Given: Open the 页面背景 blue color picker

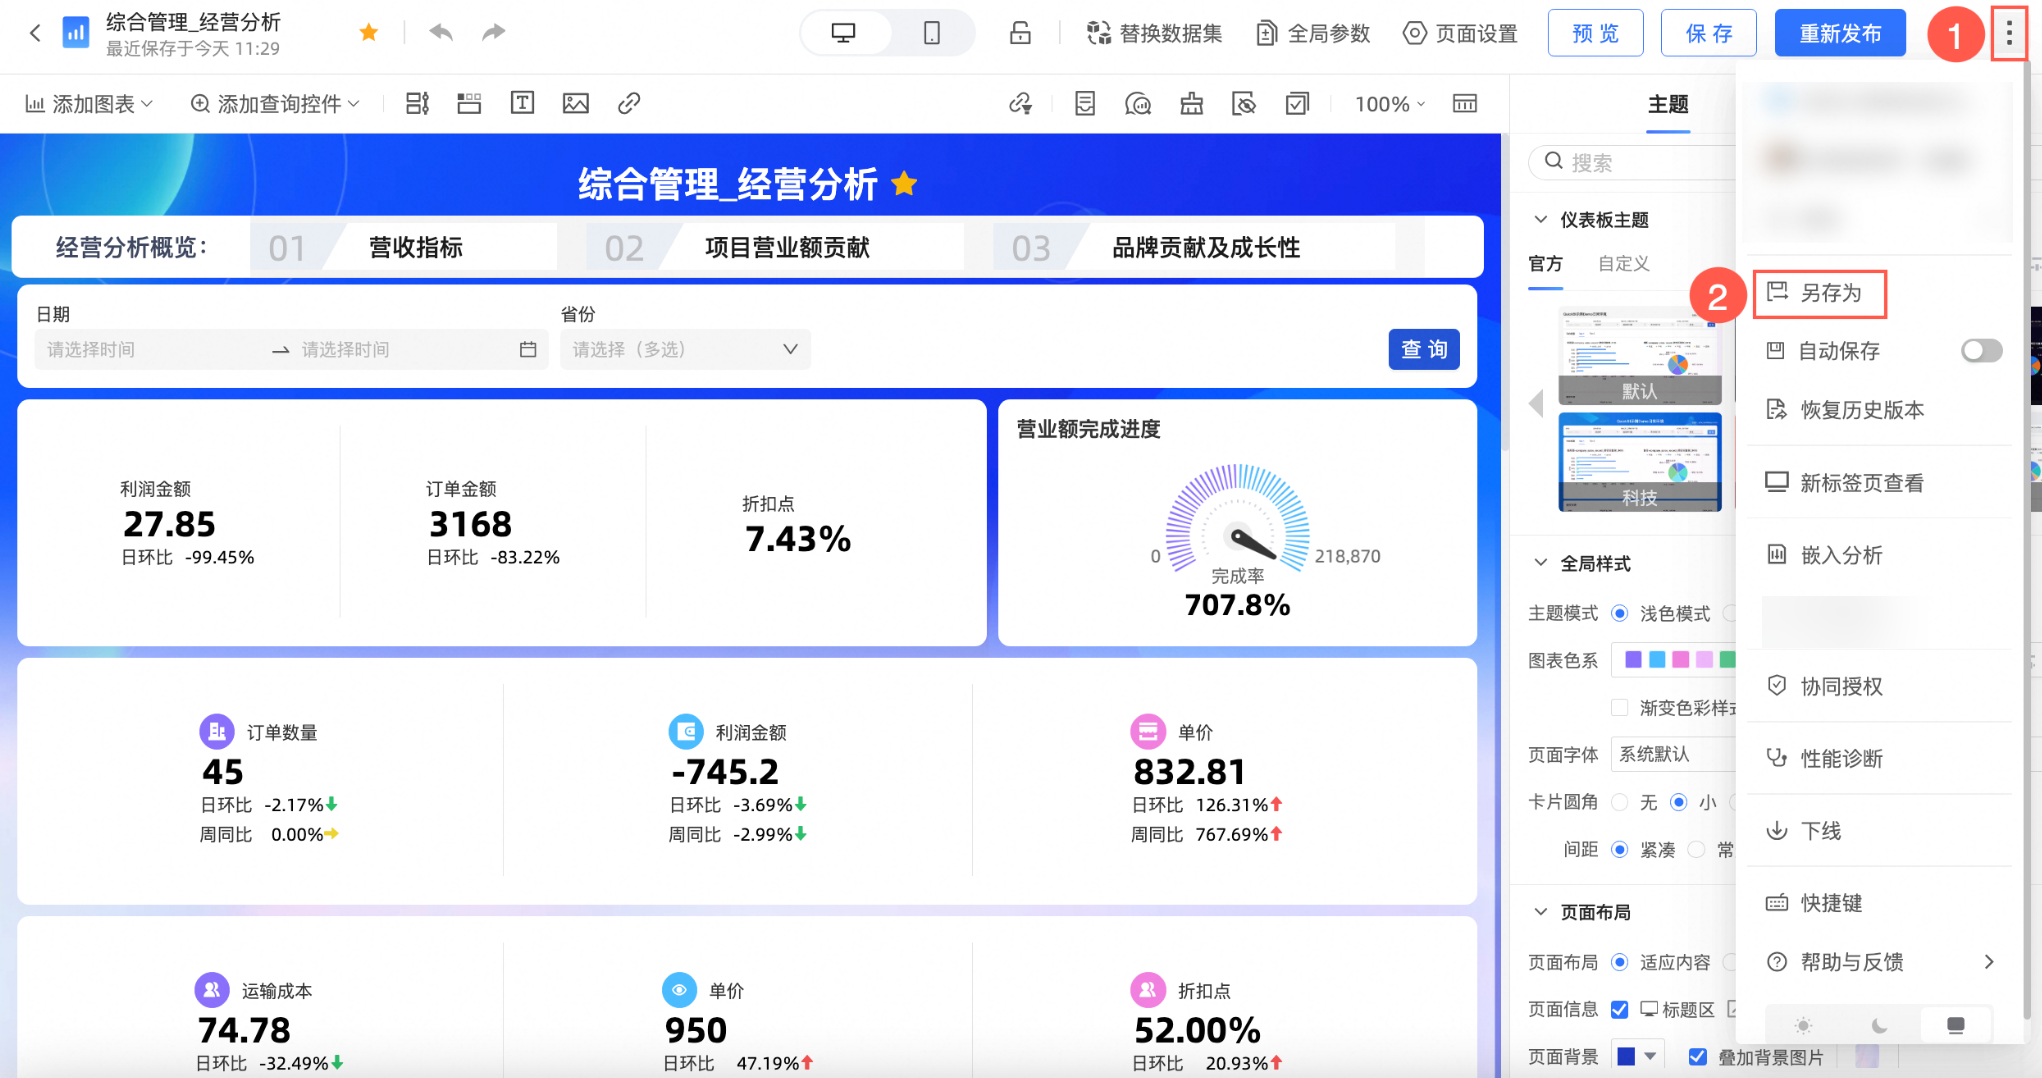Looking at the screenshot, I should pyautogui.click(x=1636, y=1056).
